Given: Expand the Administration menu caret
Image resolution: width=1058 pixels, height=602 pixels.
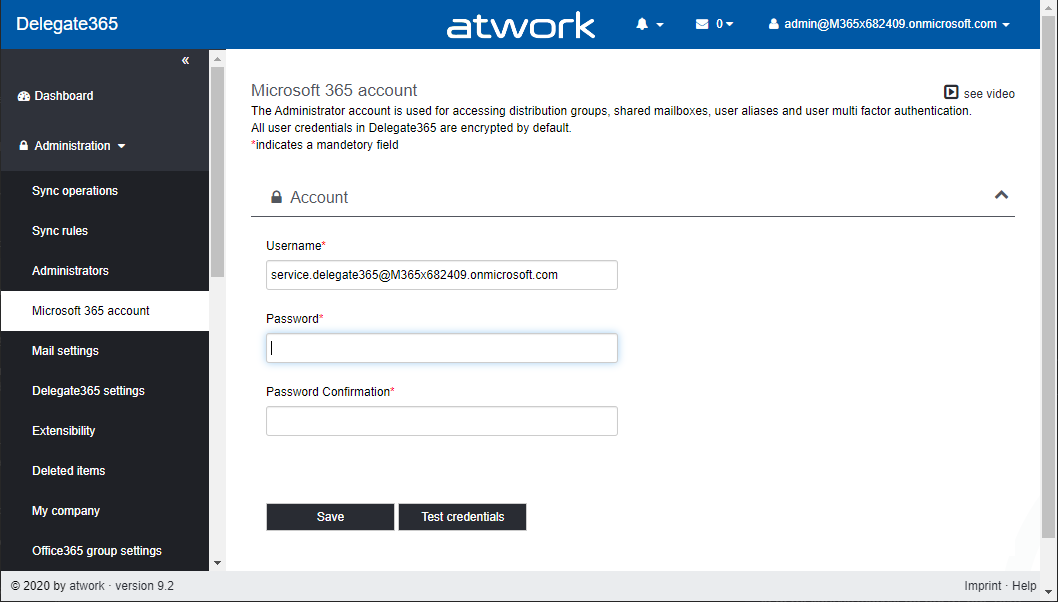Looking at the screenshot, I should pyautogui.click(x=122, y=146).
